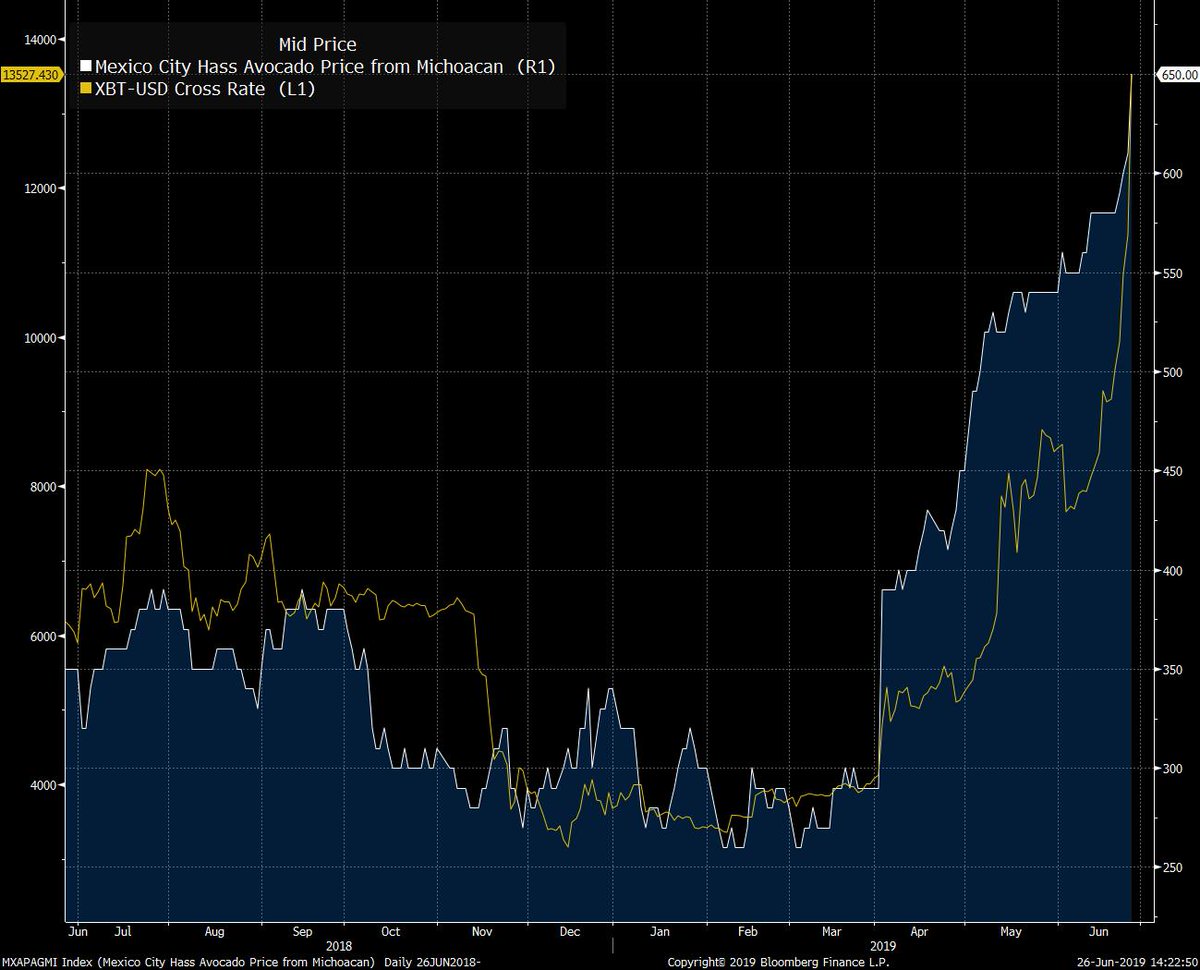
Task: Select the XBT-USD Cross Rate (L1) legend entry
Action: click(x=206, y=89)
